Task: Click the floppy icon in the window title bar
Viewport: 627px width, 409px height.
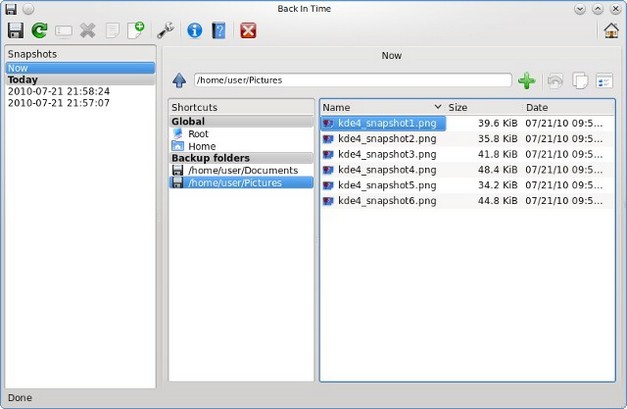Action: pyautogui.click(x=11, y=9)
